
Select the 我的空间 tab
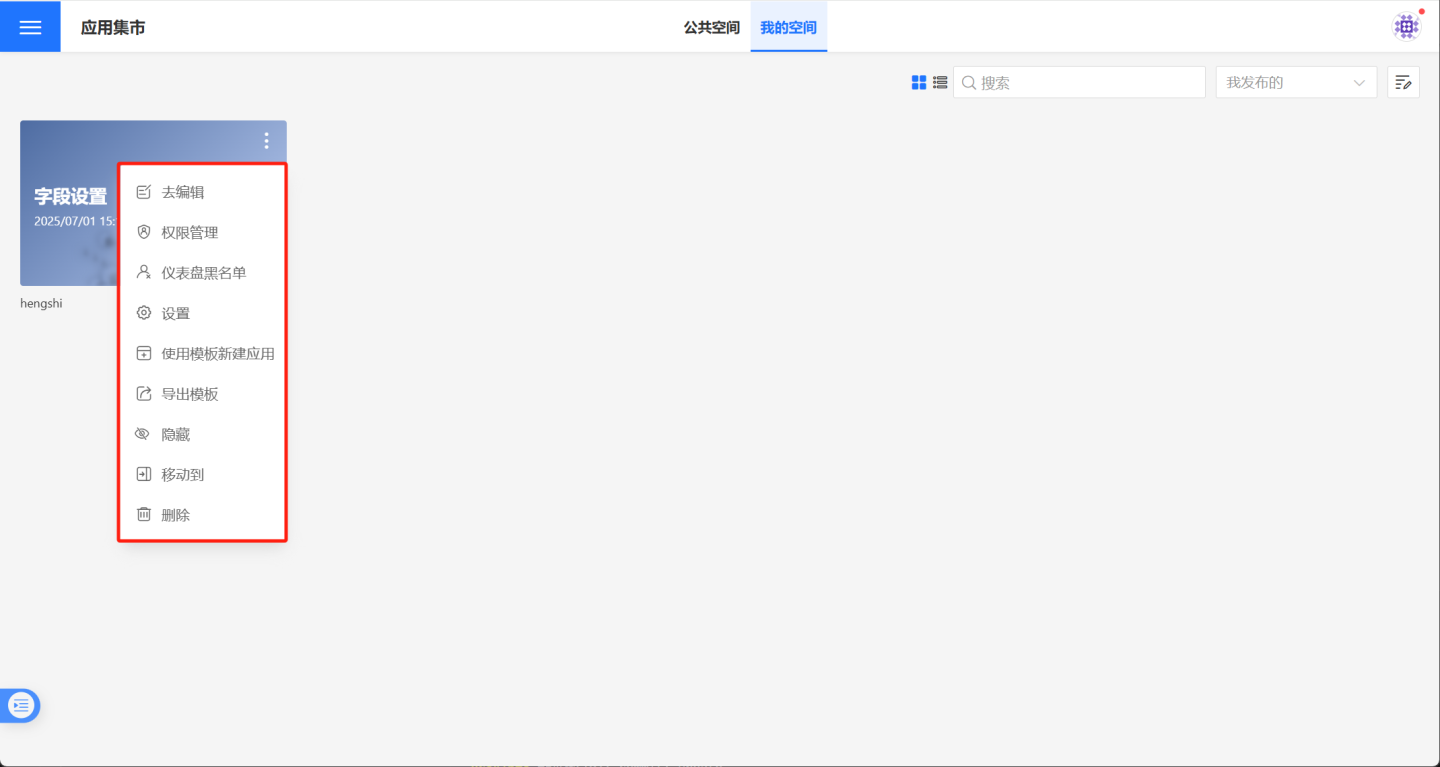[788, 27]
